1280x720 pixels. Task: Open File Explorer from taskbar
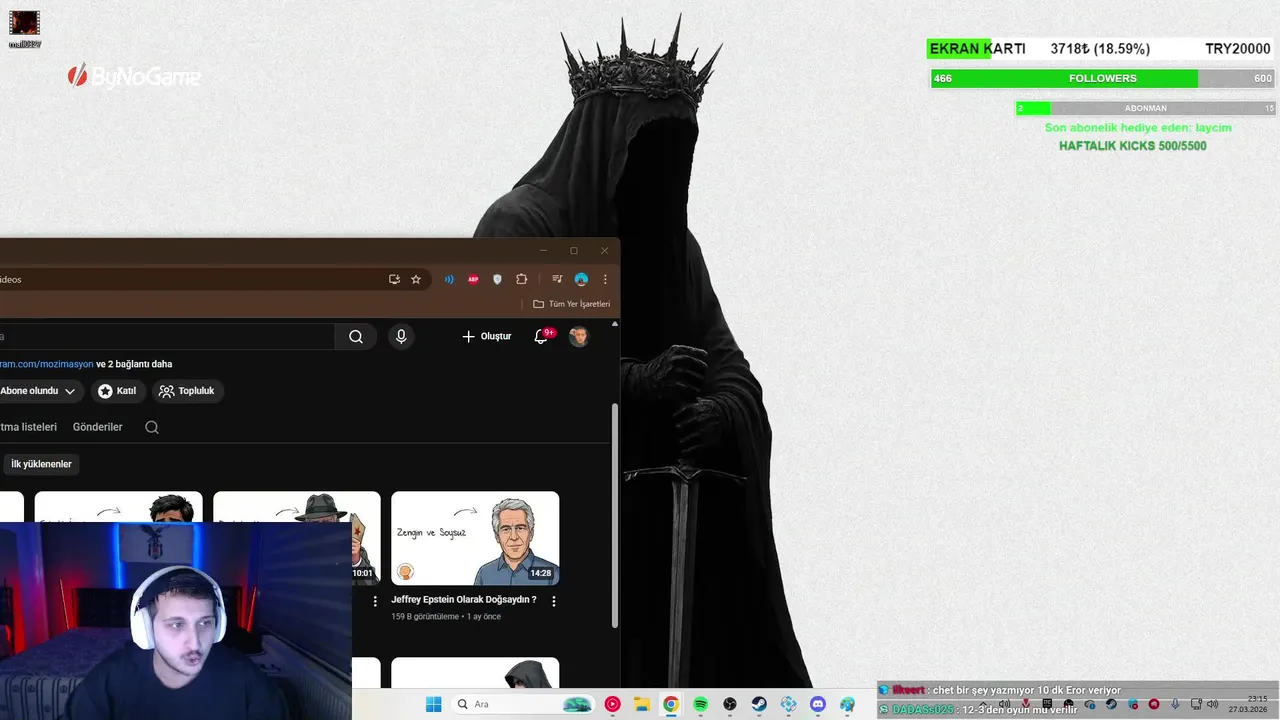coord(642,704)
